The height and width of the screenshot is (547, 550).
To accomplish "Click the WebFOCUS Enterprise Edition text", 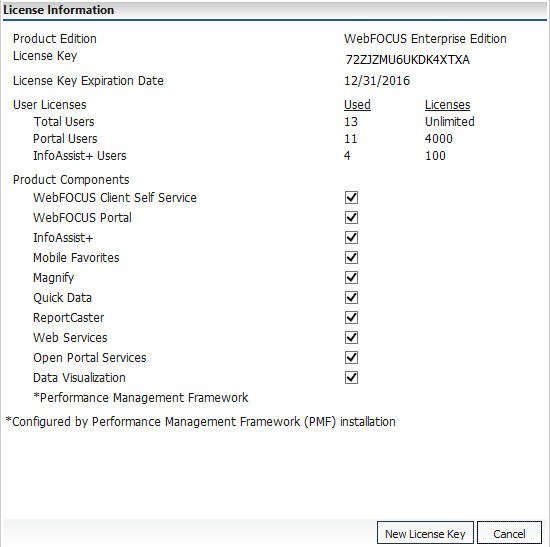I will pyautogui.click(x=425, y=39).
